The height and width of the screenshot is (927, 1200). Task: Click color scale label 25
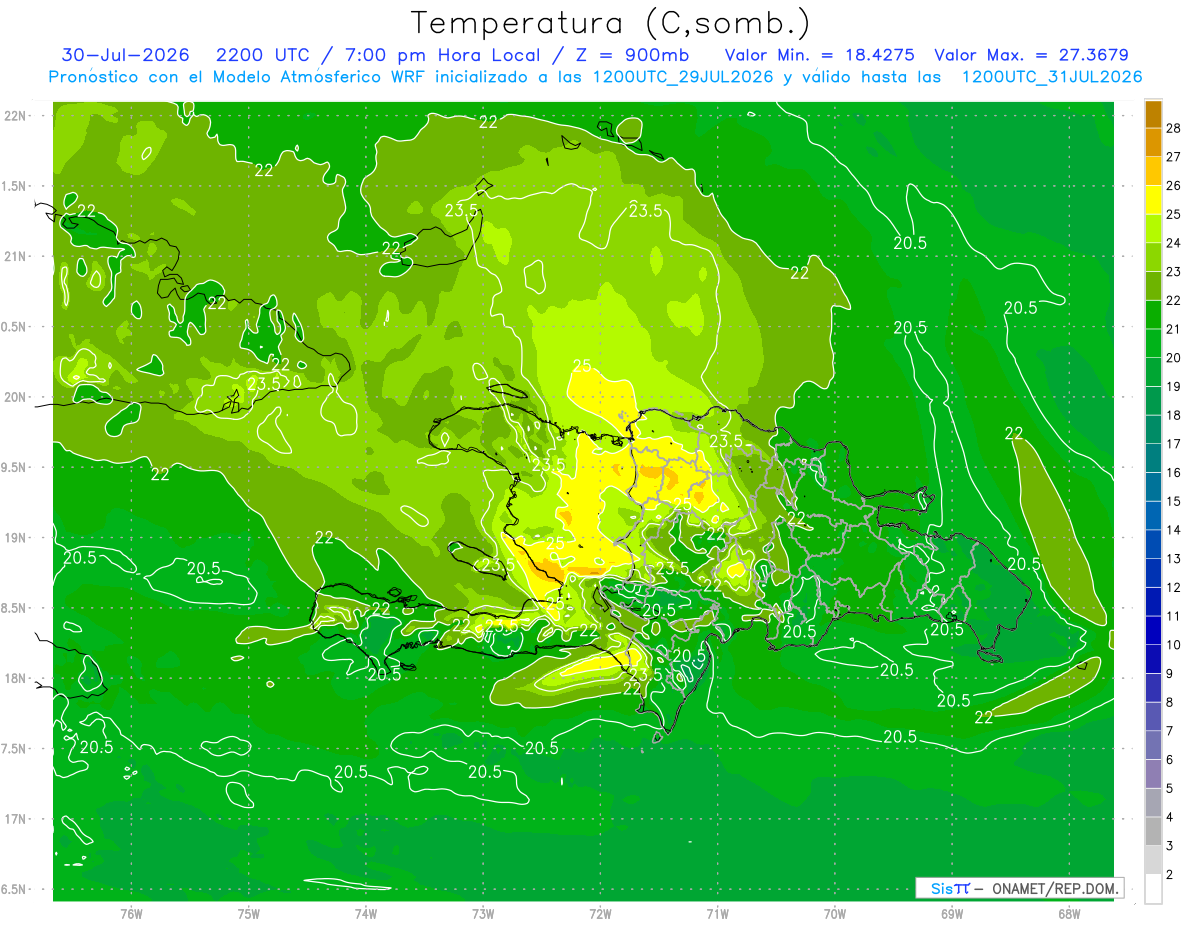[x=1173, y=214]
